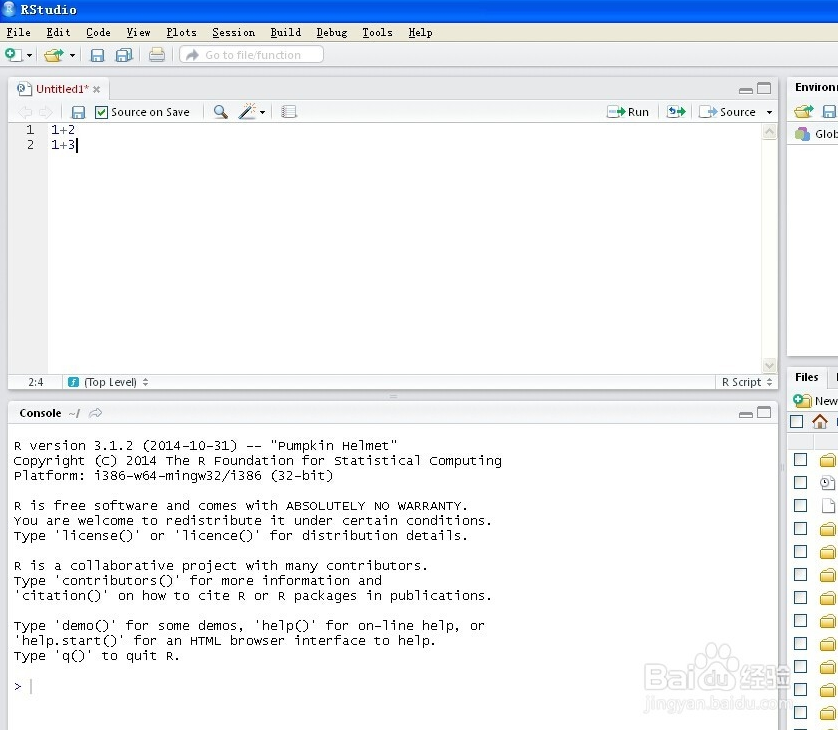Image resolution: width=838 pixels, height=730 pixels.
Task: Switch to the Files tab
Action: pos(806,377)
